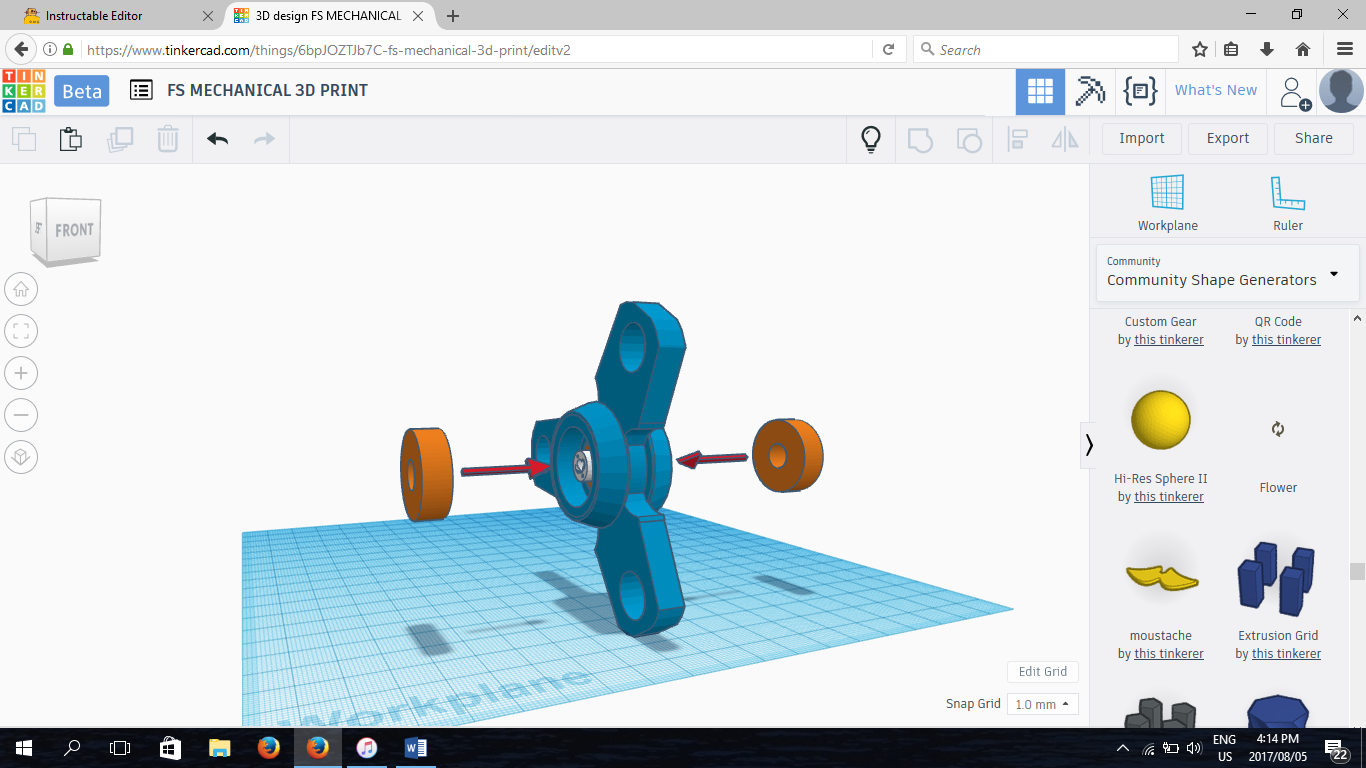Open the Firefox hamburger menu
This screenshot has width=1366, height=768.
pyautogui.click(x=1344, y=49)
